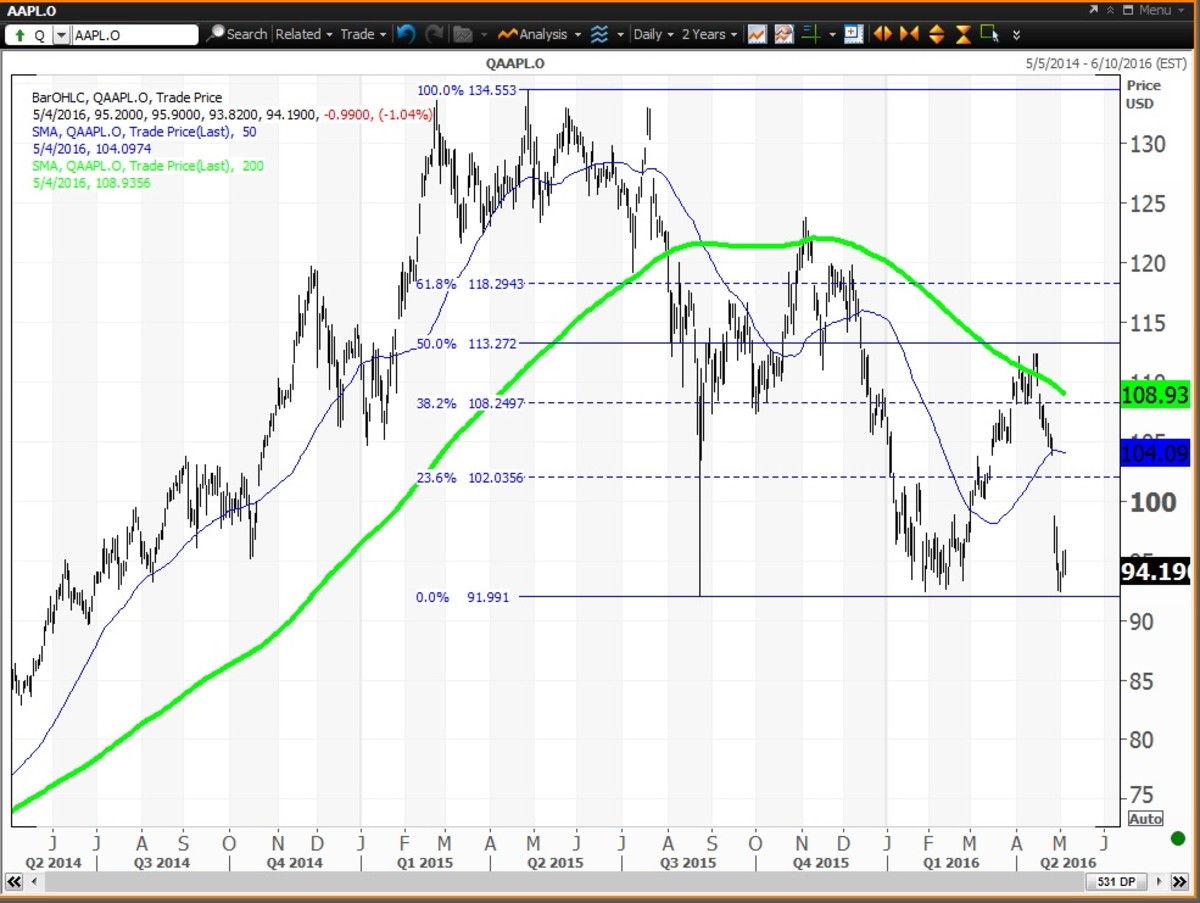Image resolution: width=1200 pixels, height=903 pixels.
Task: Click the line chart toolbar icon
Action: click(757, 34)
